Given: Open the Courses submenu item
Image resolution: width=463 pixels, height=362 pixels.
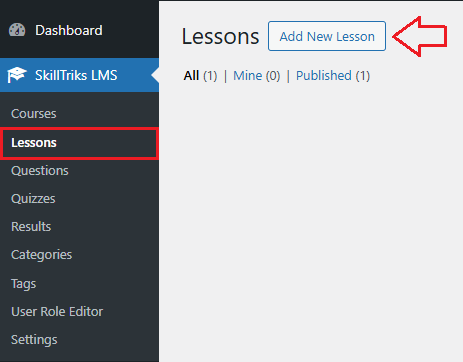Looking at the screenshot, I should click(34, 114).
